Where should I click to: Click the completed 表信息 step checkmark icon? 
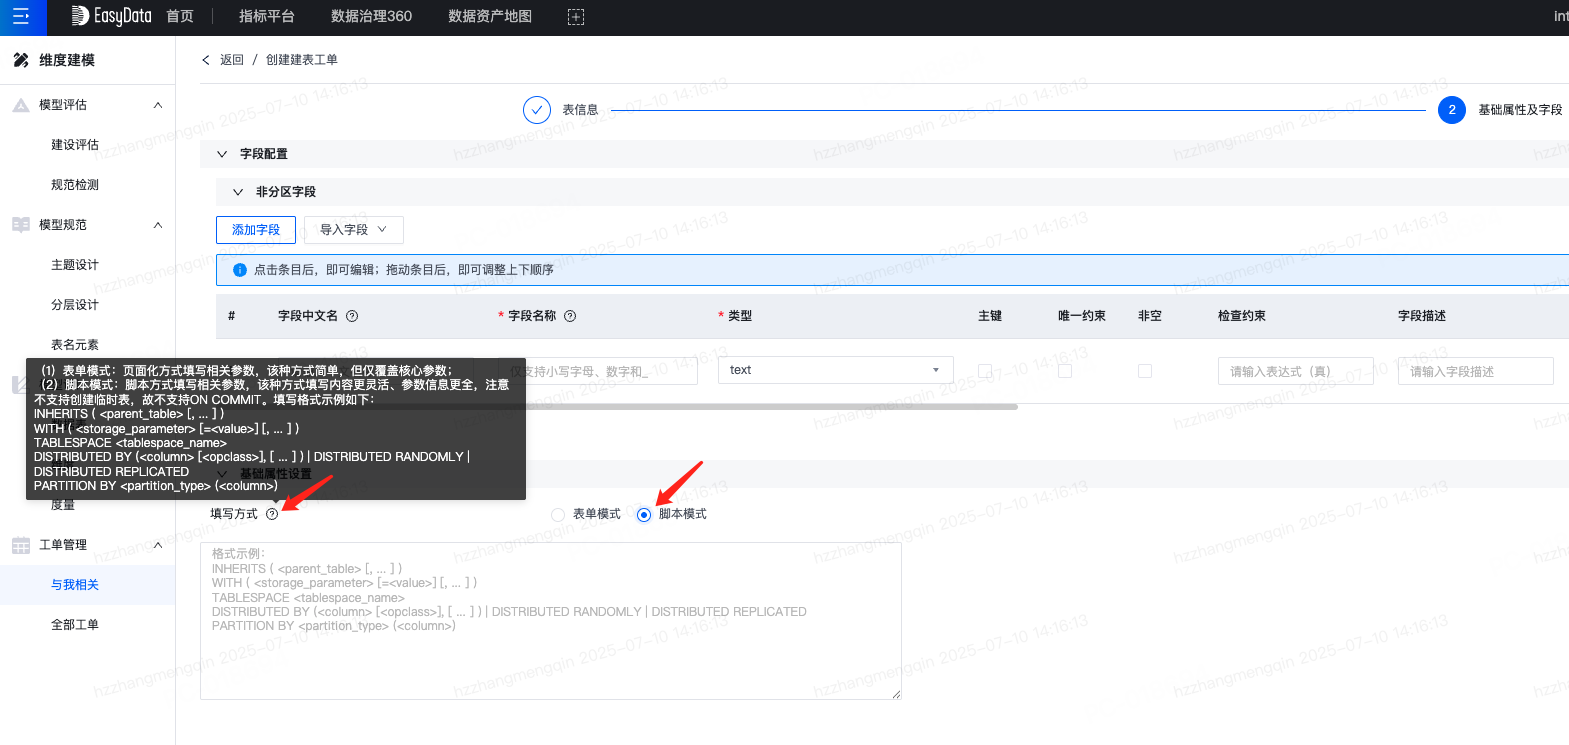click(537, 110)
